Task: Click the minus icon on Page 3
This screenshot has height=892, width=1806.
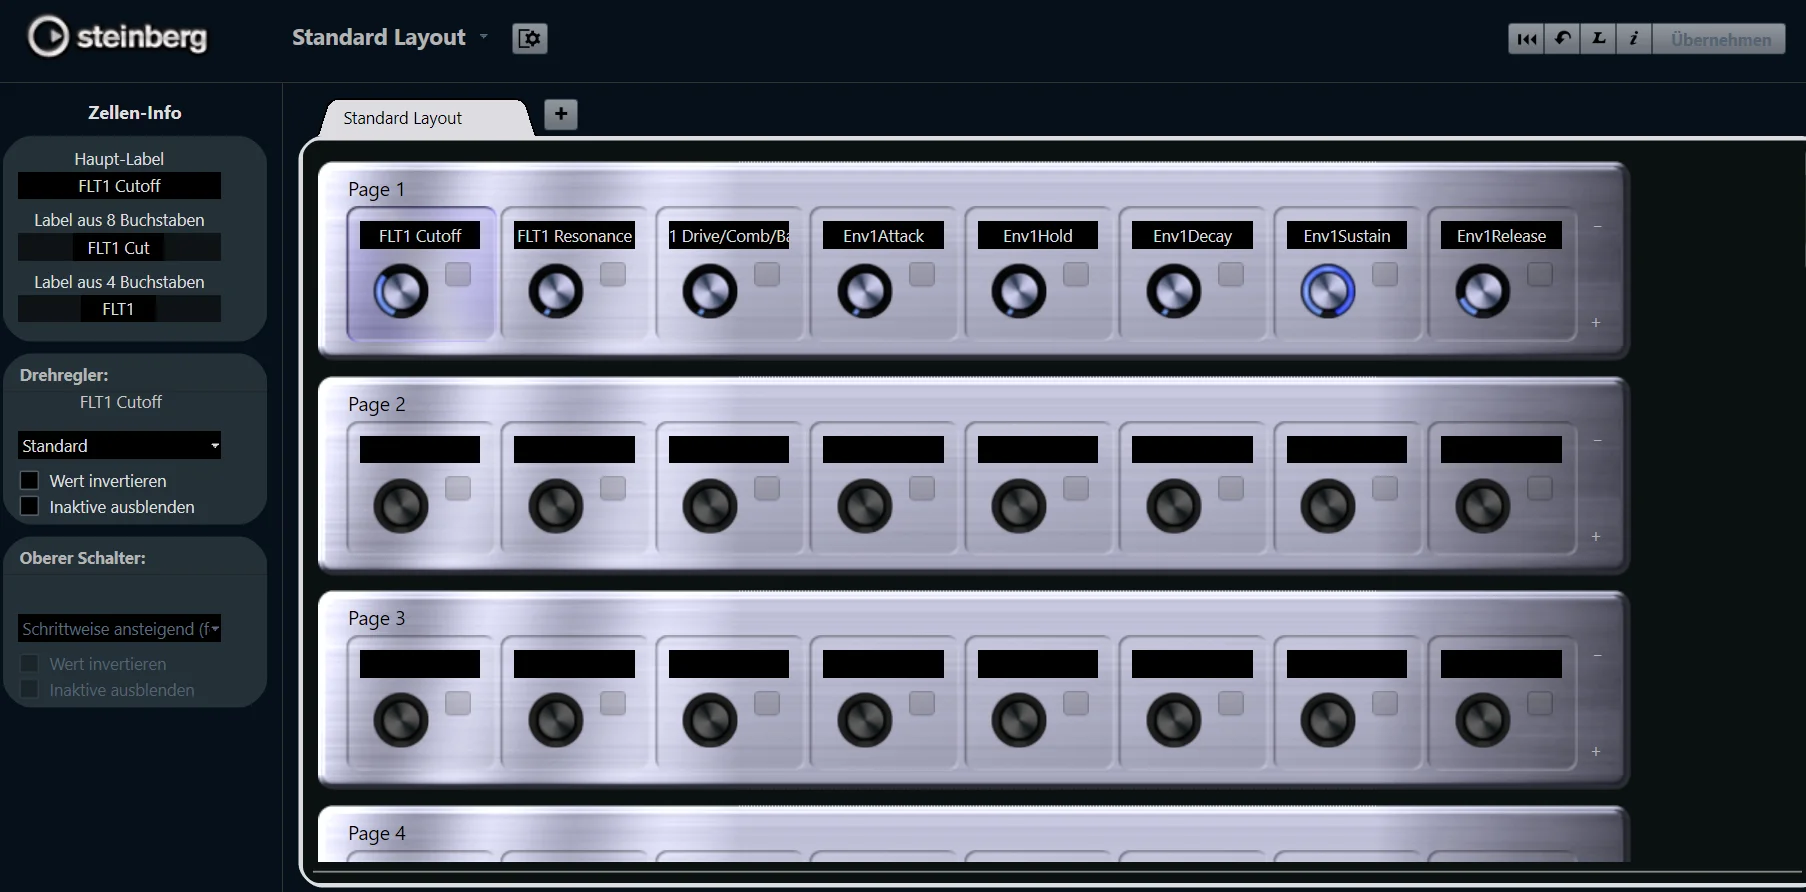Action: [x=1597, y=656]
